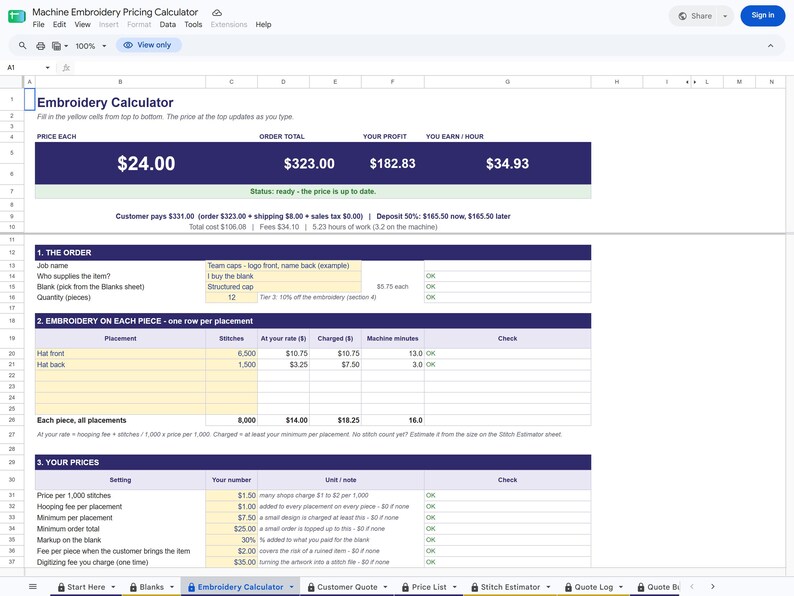
Task: Select the 'Hat back' placement cell
Action: click(x=120, y=365)
